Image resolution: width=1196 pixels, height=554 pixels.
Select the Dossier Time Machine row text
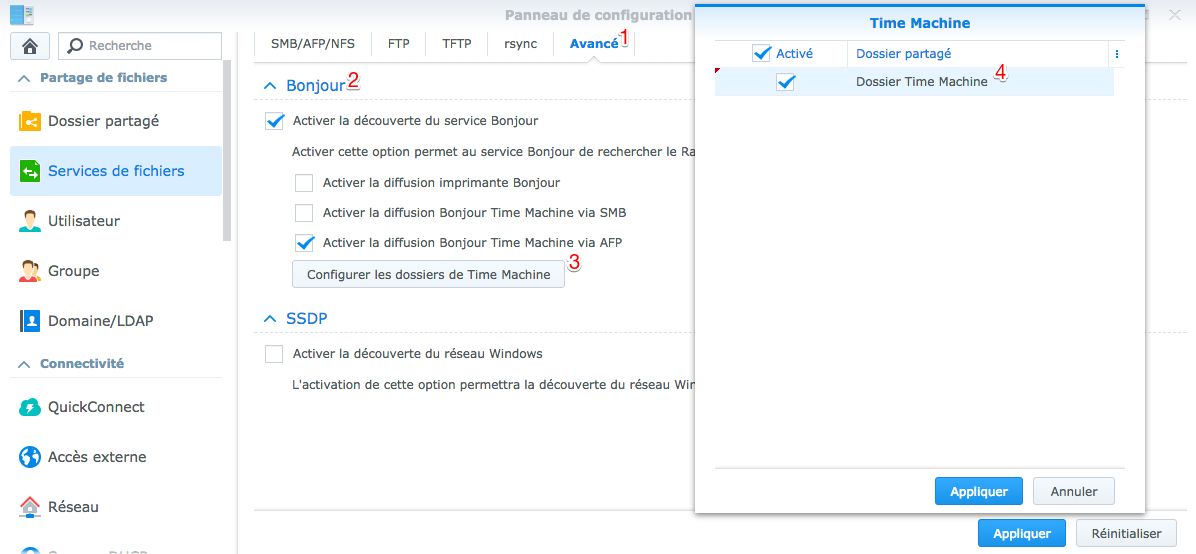[921, 82]
